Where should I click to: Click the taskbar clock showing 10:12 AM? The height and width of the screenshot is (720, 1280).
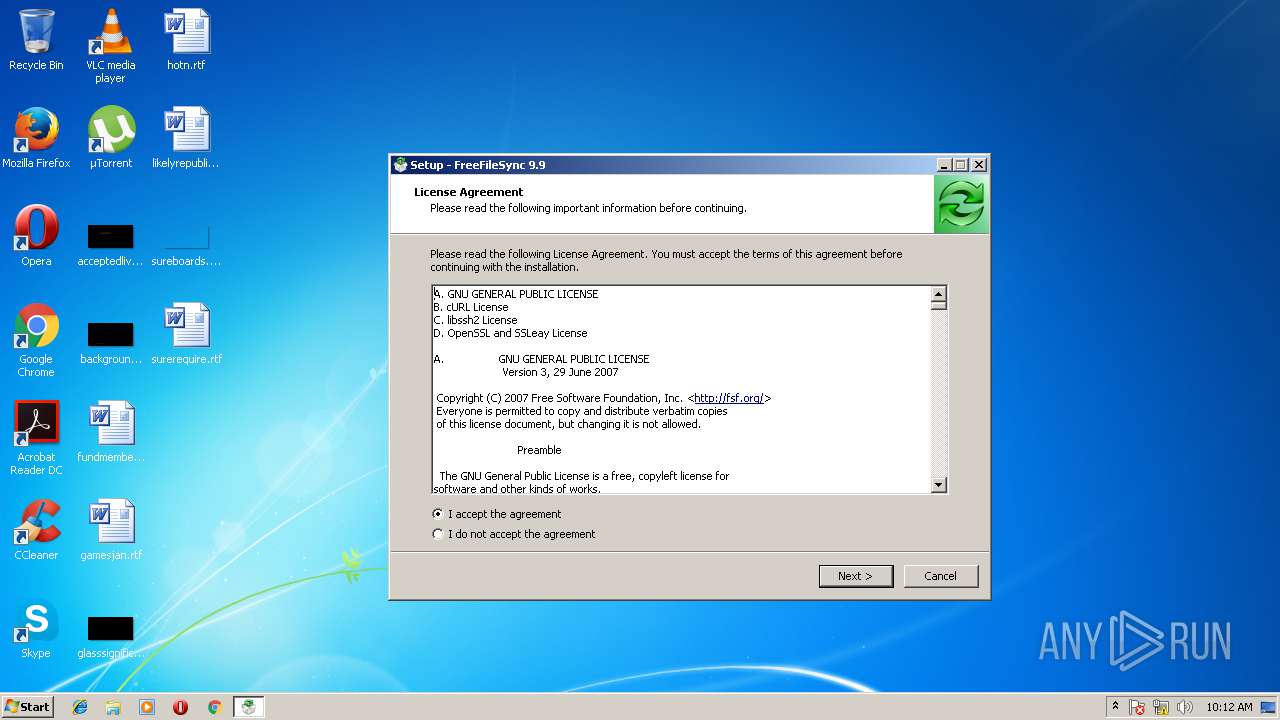(x=1229, y=707)
